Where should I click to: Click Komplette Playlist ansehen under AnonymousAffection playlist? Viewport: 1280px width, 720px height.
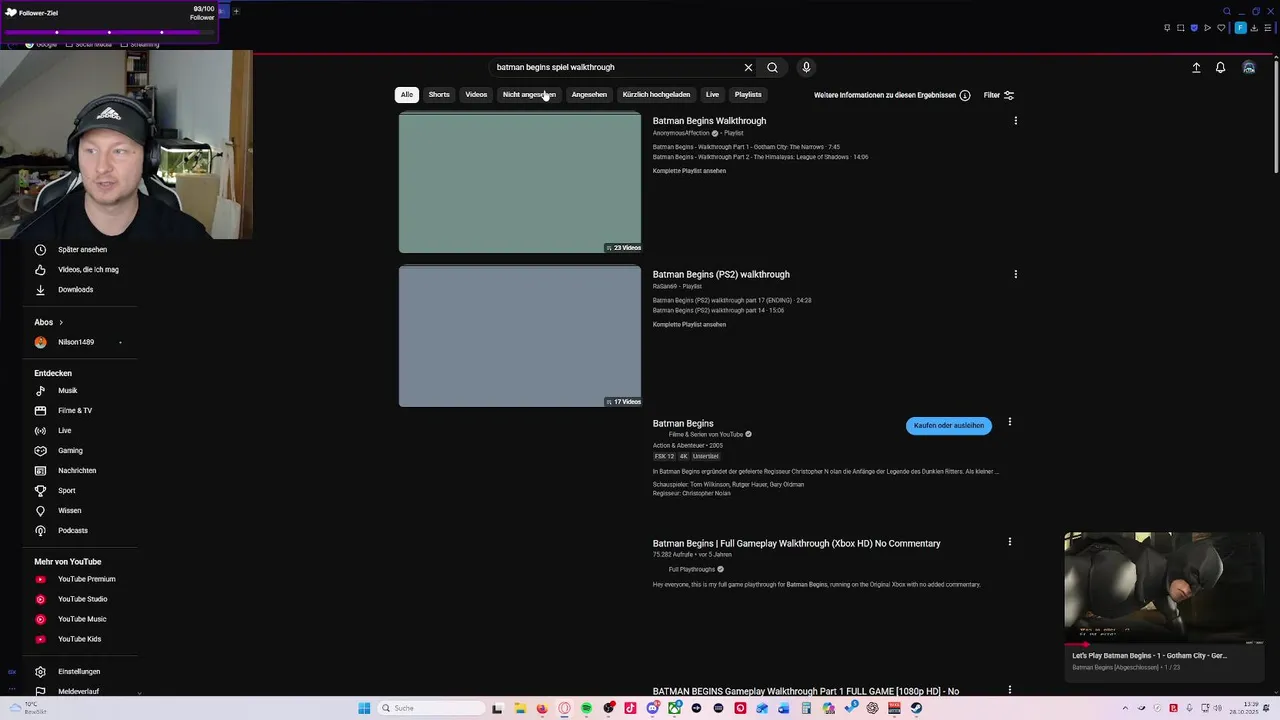point(689,171)
